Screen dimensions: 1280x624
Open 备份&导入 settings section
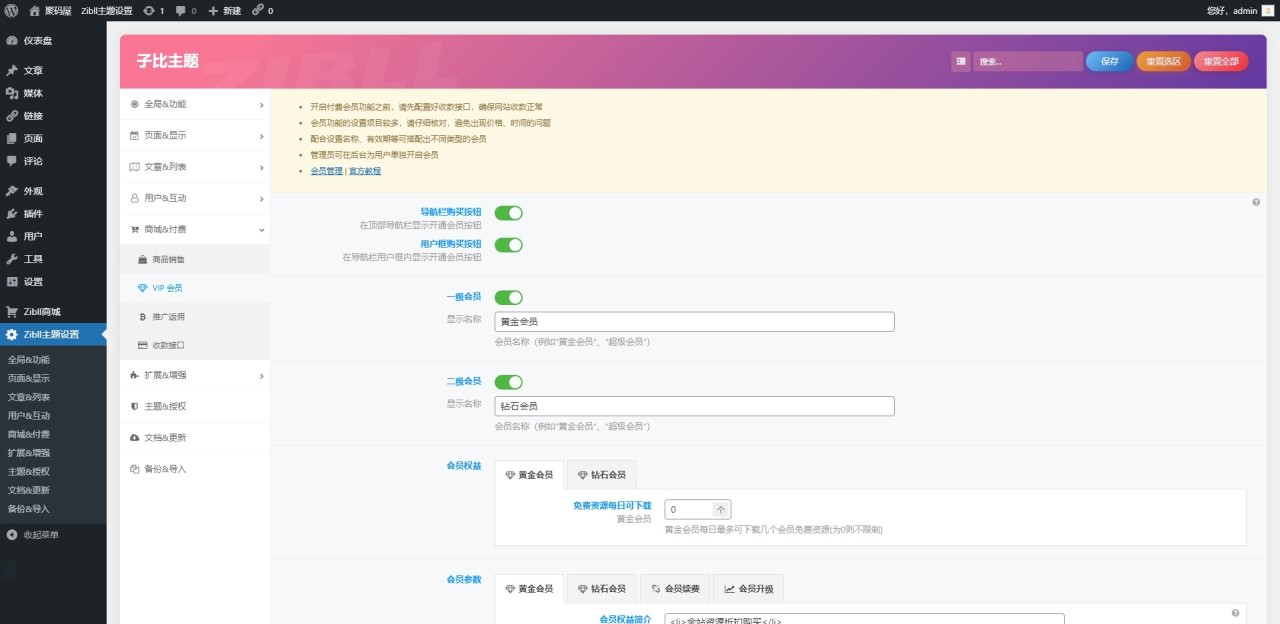tap(195, 469)
